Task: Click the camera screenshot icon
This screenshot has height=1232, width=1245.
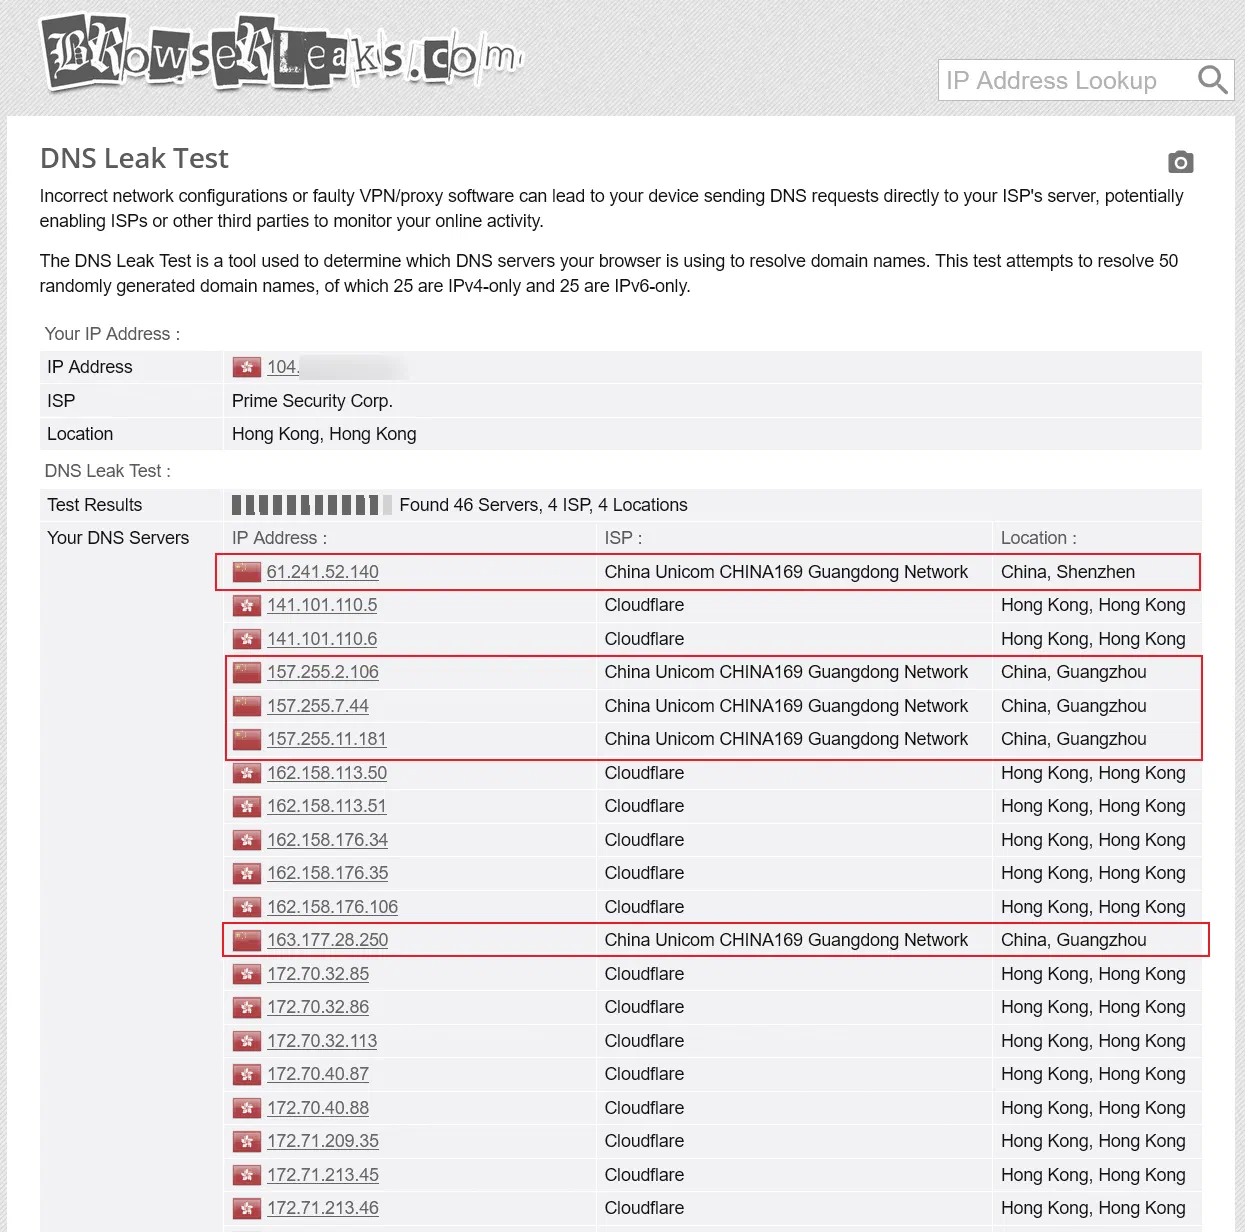Action: (x=1180, y=162)
